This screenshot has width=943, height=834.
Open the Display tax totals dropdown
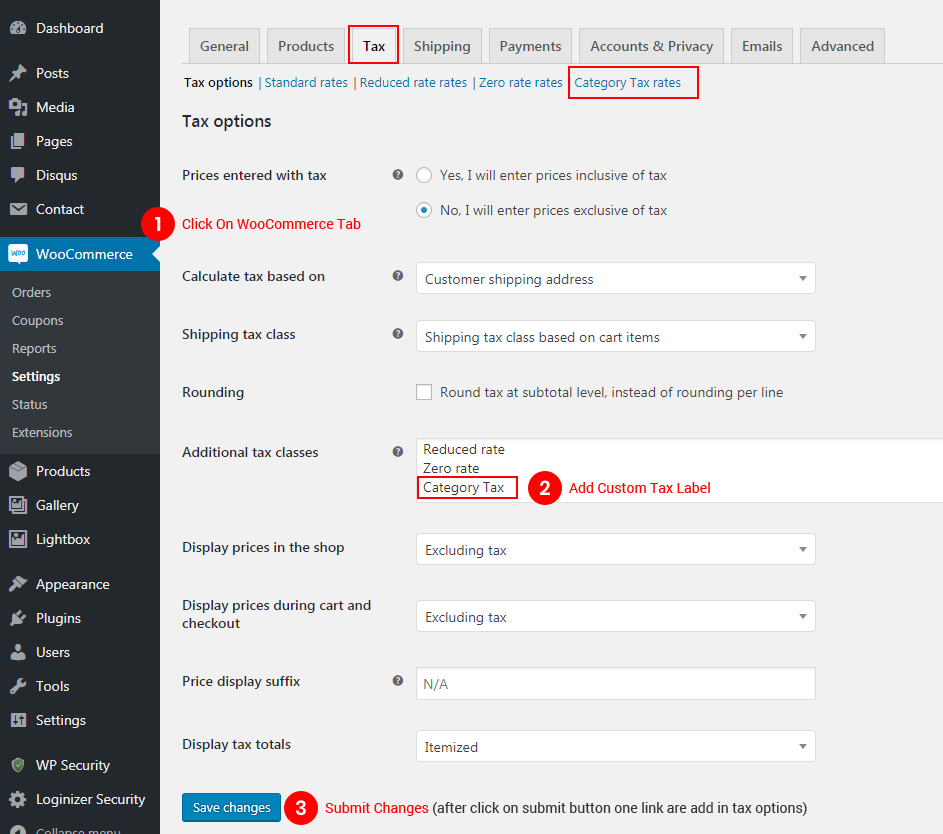click(x=615, y=746)
